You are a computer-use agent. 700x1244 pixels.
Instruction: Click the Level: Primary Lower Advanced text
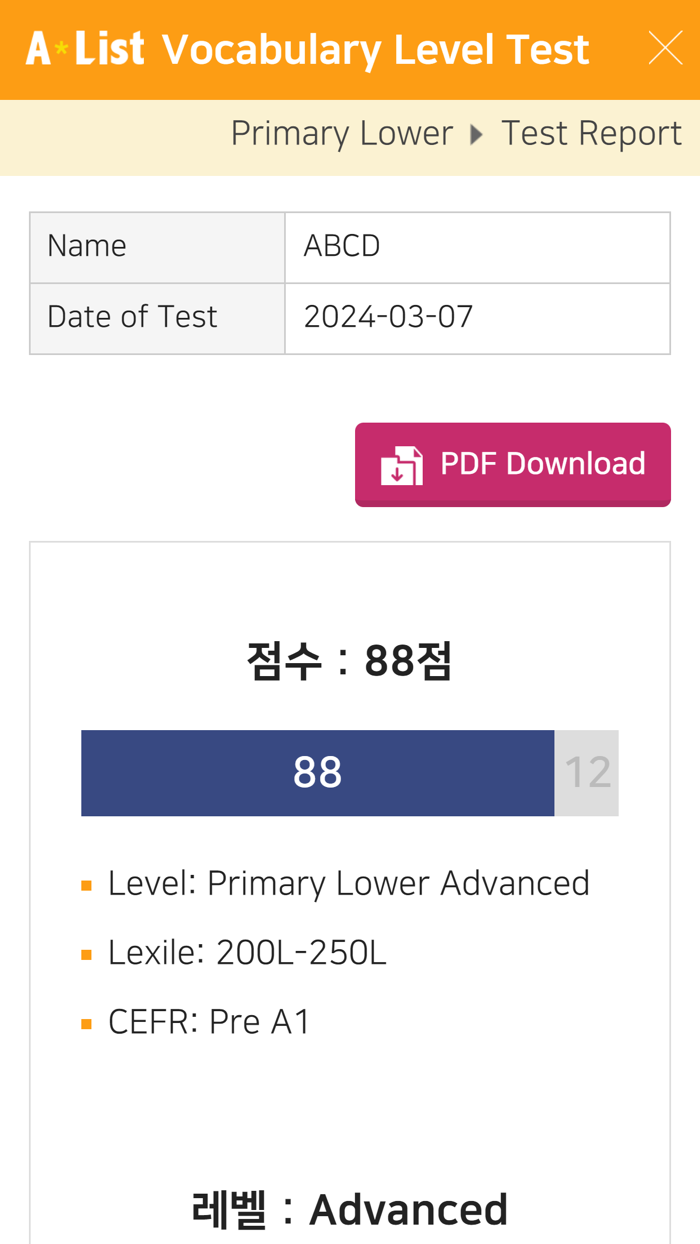coord(348,882)
